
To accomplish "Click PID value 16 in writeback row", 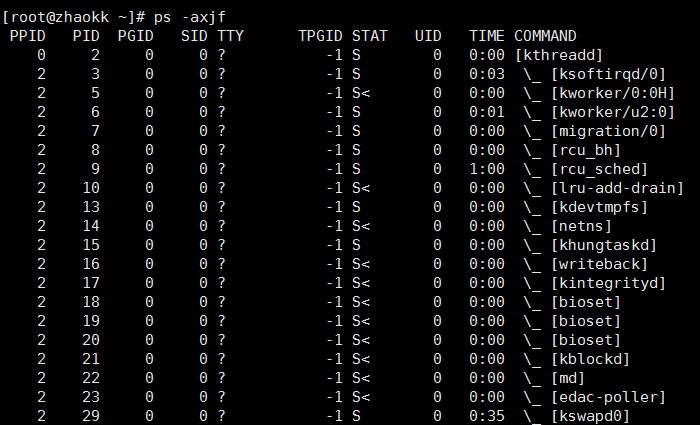I will (x=91, y=264).
